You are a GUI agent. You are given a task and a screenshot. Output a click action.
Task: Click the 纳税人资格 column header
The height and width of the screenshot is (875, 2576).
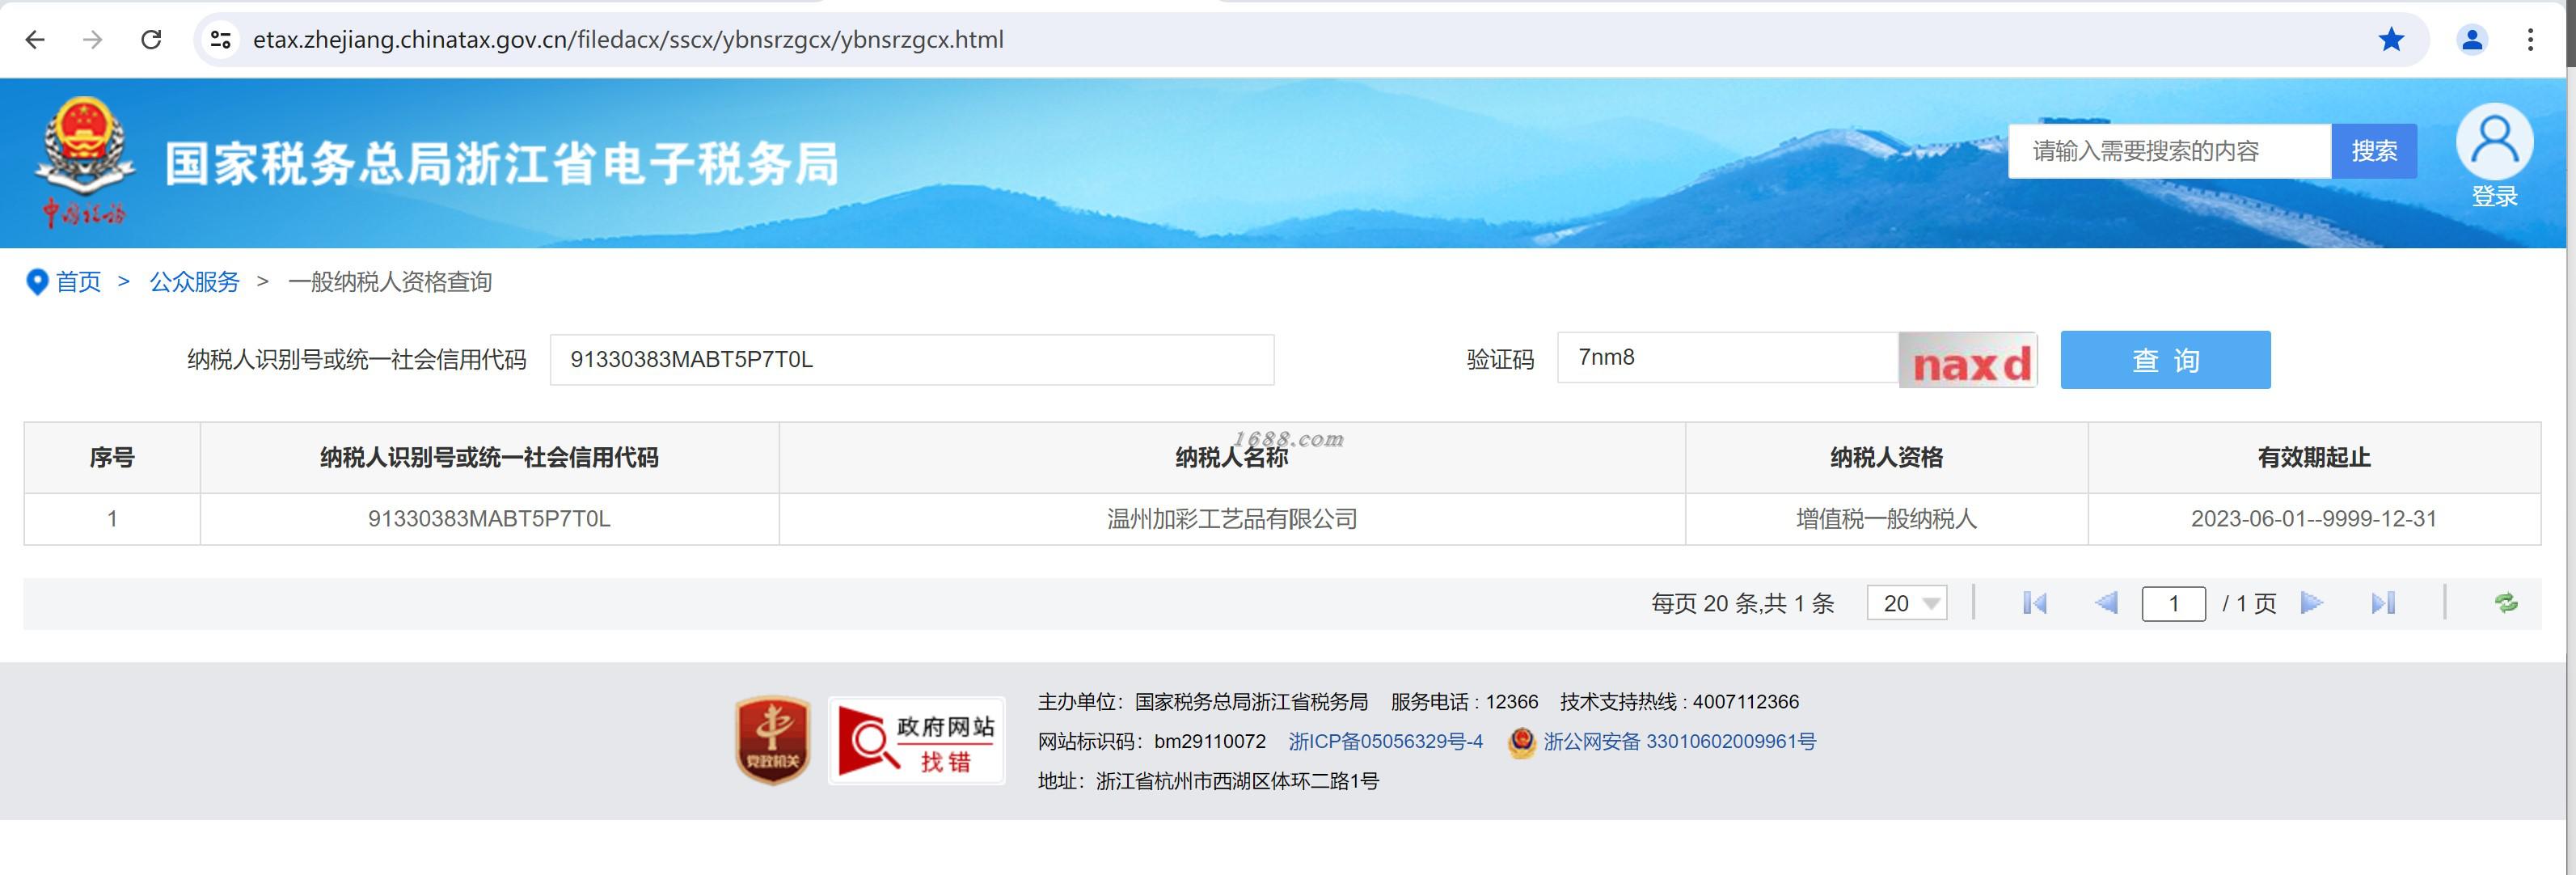[x=1886, y=458]
